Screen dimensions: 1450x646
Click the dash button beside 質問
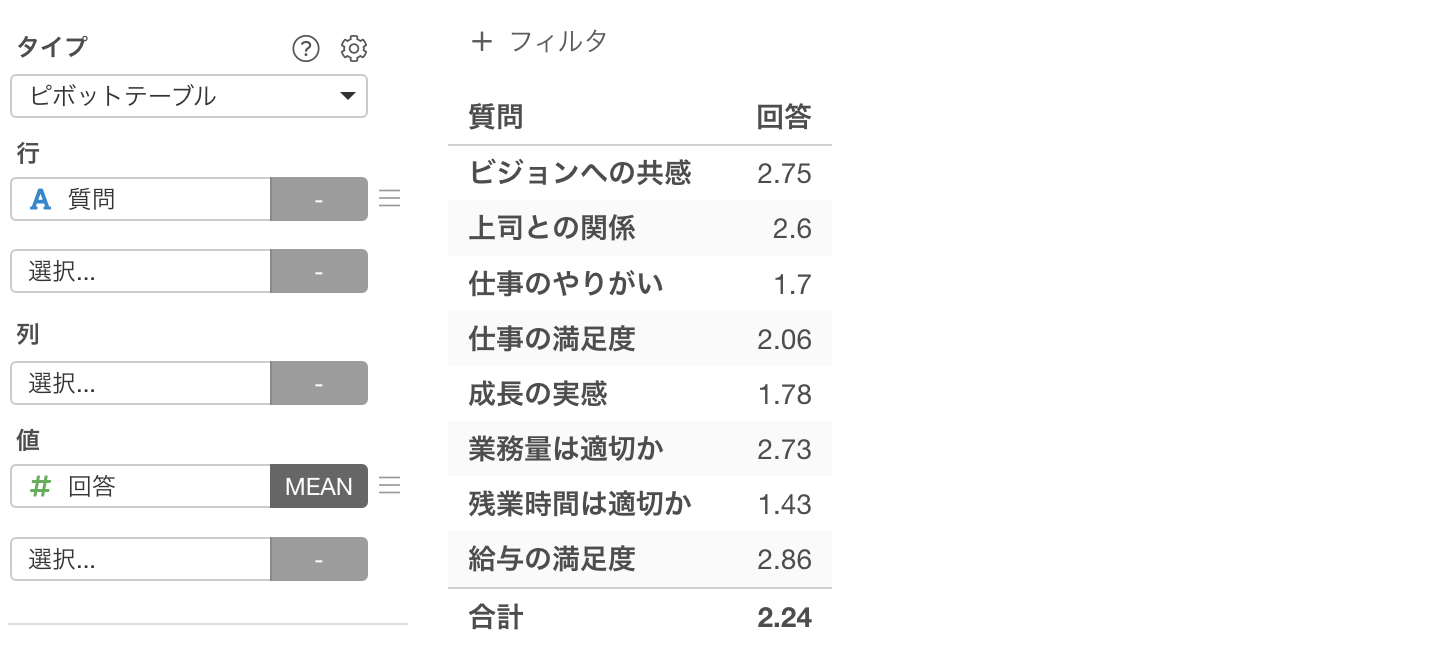click(319, 199)
